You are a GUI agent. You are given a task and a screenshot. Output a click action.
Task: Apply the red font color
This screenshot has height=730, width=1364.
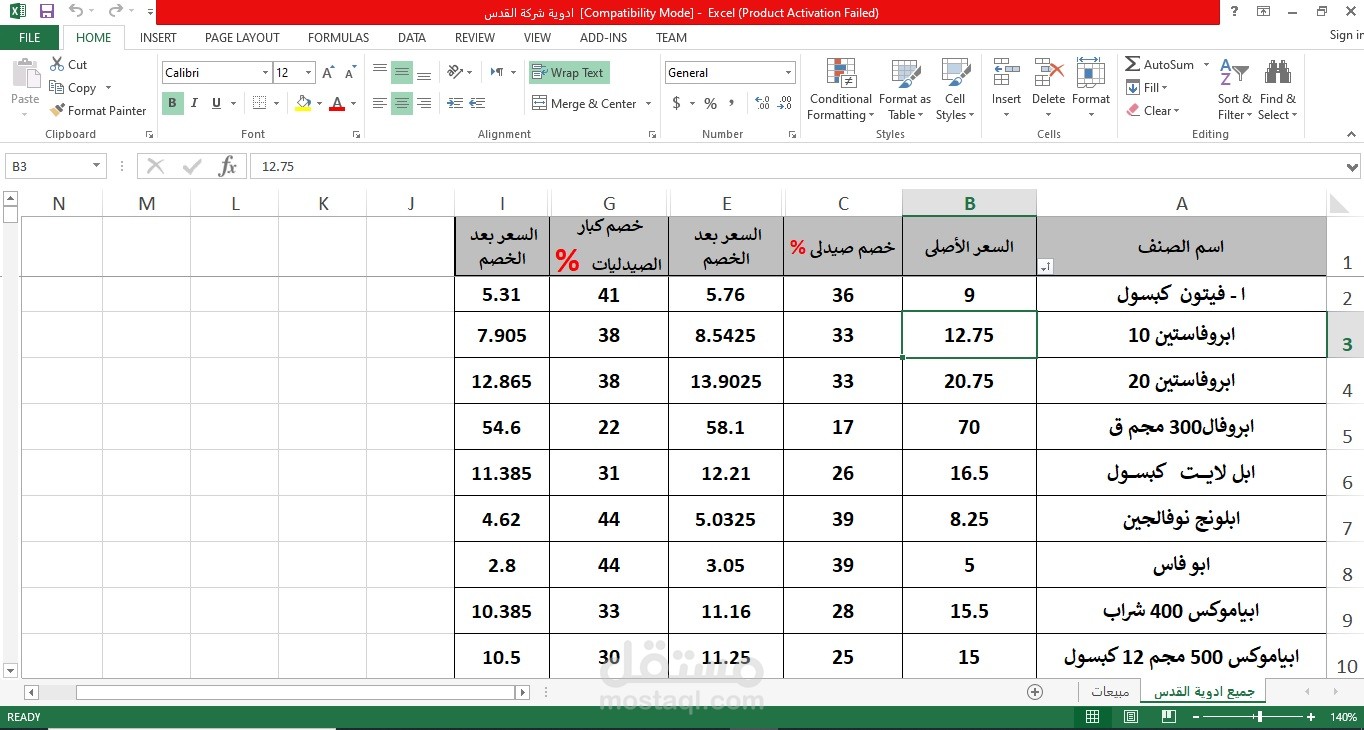(x=337, y=103)
